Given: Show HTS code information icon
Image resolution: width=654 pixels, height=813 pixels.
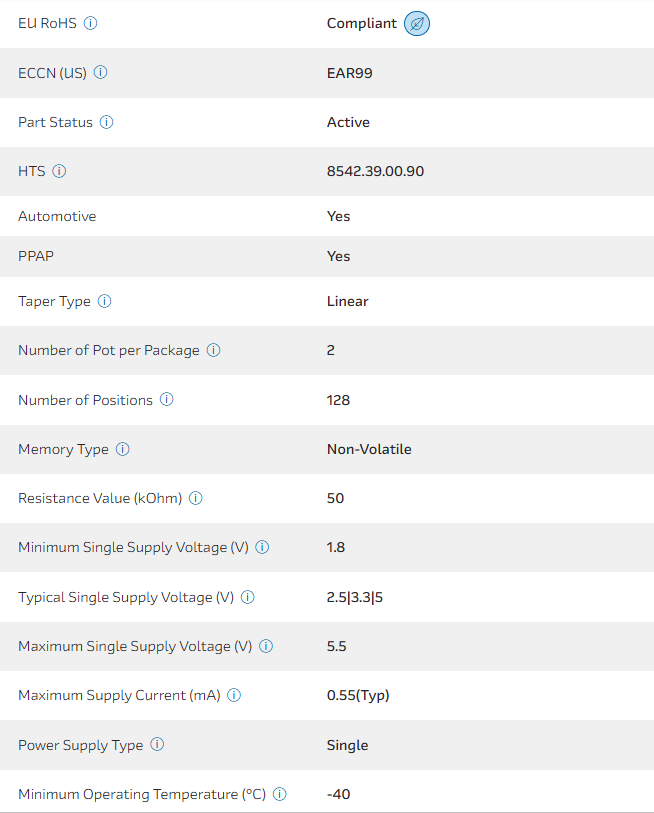Looking at the screenshot, I should [59, 171].
